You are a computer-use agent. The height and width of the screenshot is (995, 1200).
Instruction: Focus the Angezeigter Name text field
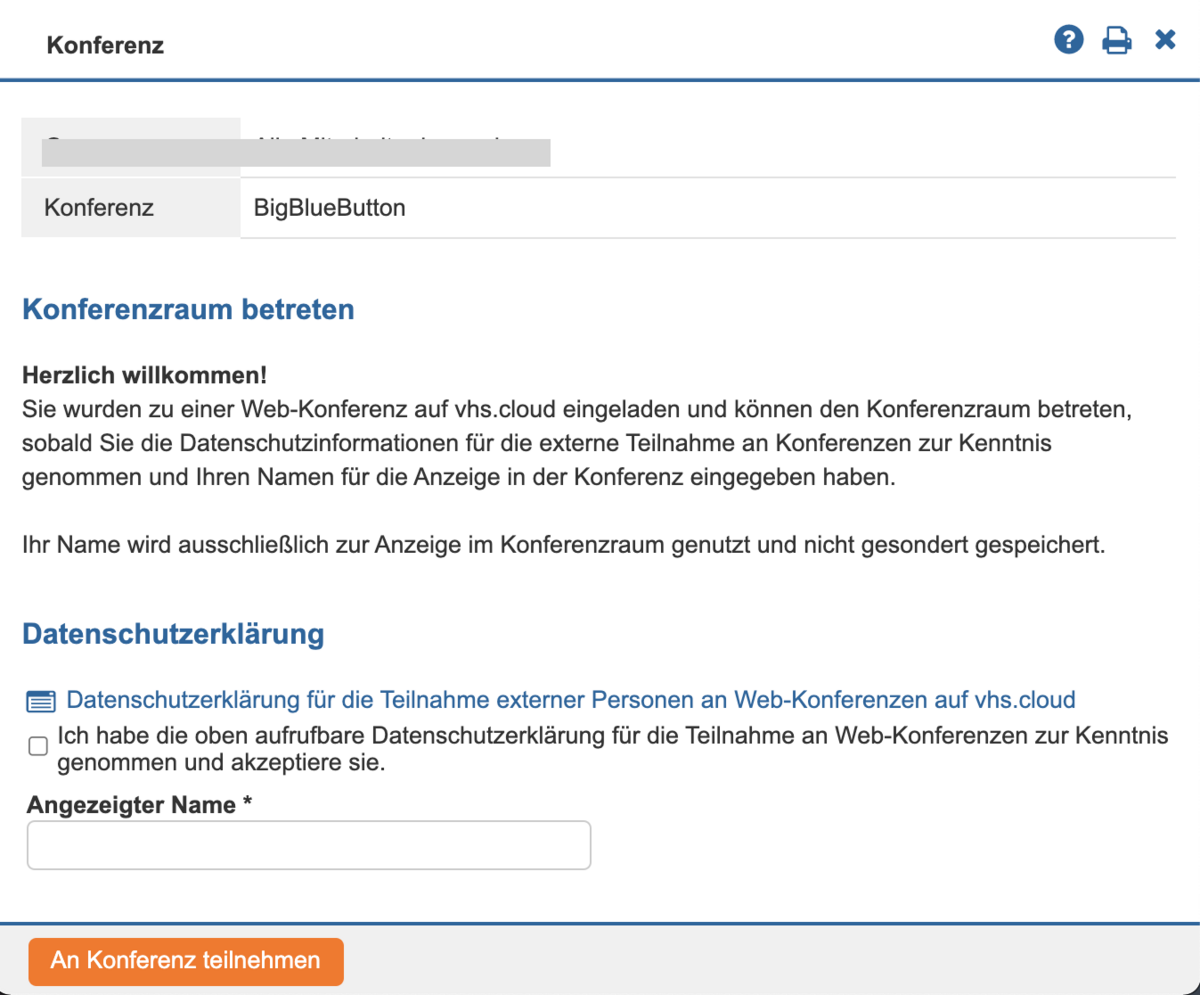(x=309, y=845)
